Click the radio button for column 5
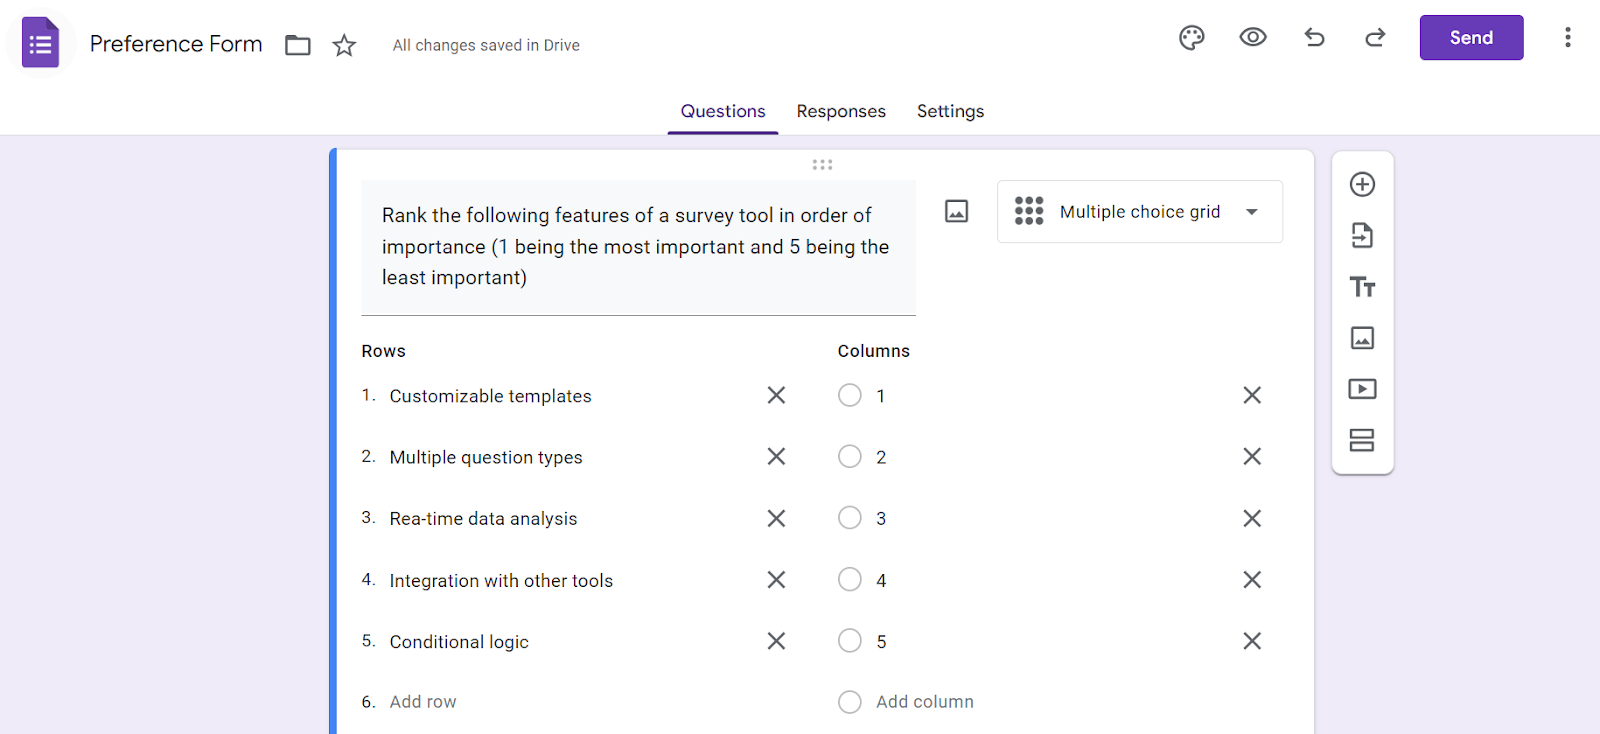 pos(850,641)
